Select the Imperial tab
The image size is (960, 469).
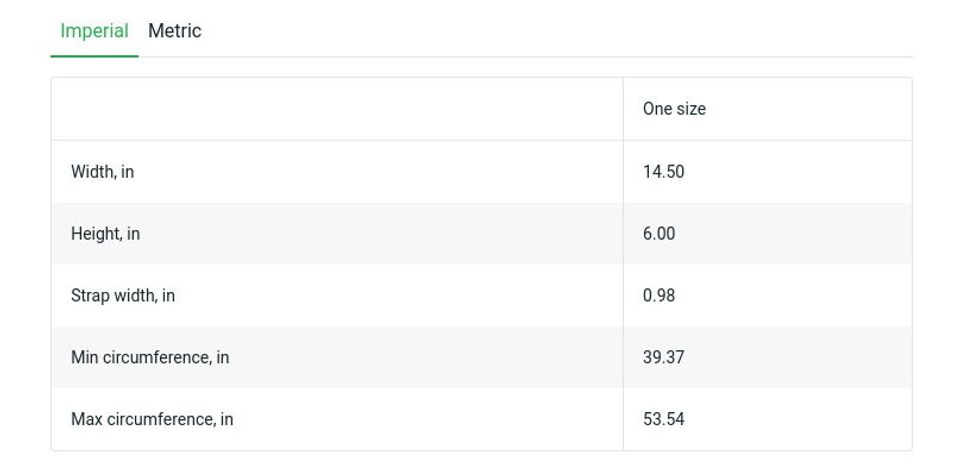click(94, 31)
